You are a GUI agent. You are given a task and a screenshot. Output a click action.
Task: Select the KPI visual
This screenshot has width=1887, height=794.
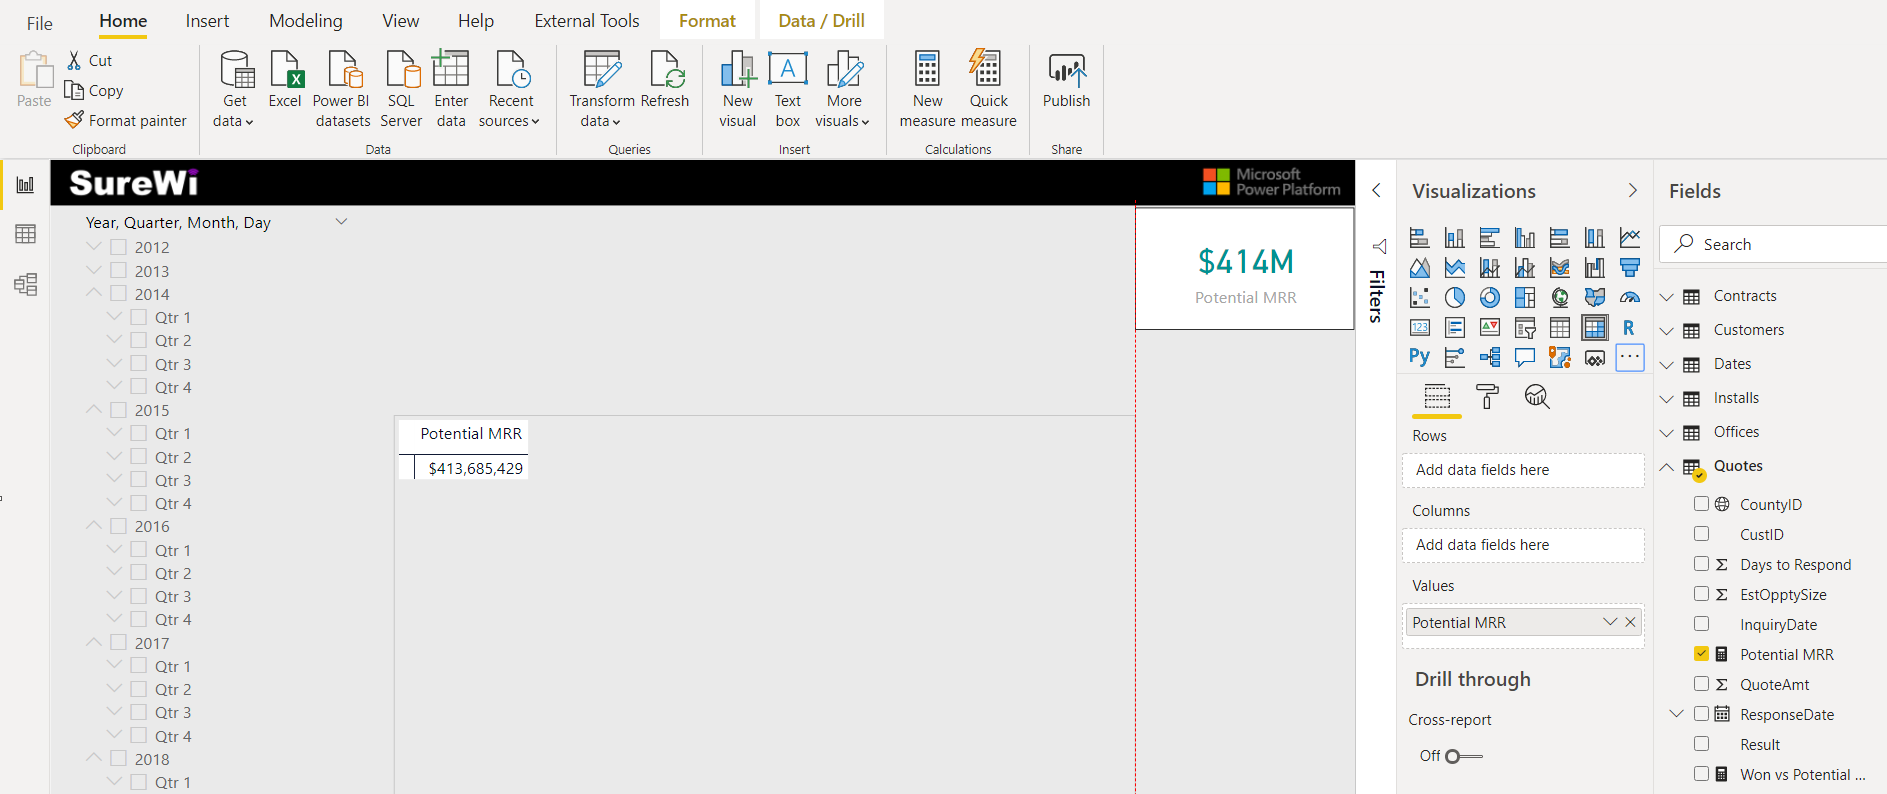[1490, 328]
